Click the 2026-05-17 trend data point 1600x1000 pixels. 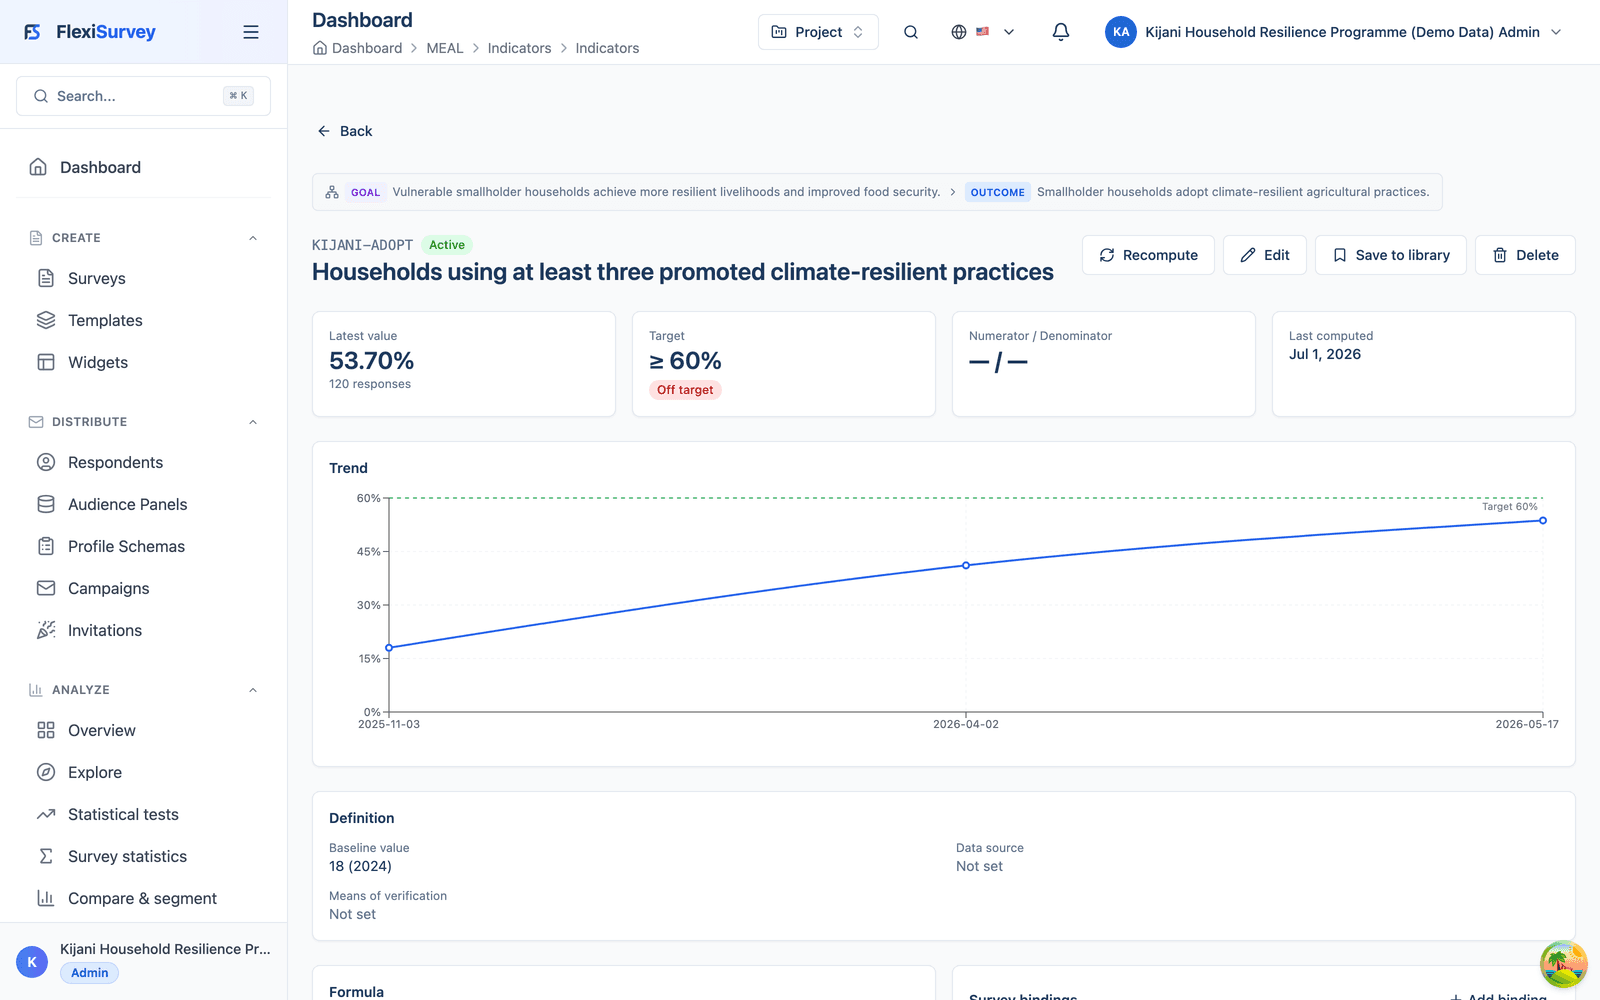[x=1543, y=520]
